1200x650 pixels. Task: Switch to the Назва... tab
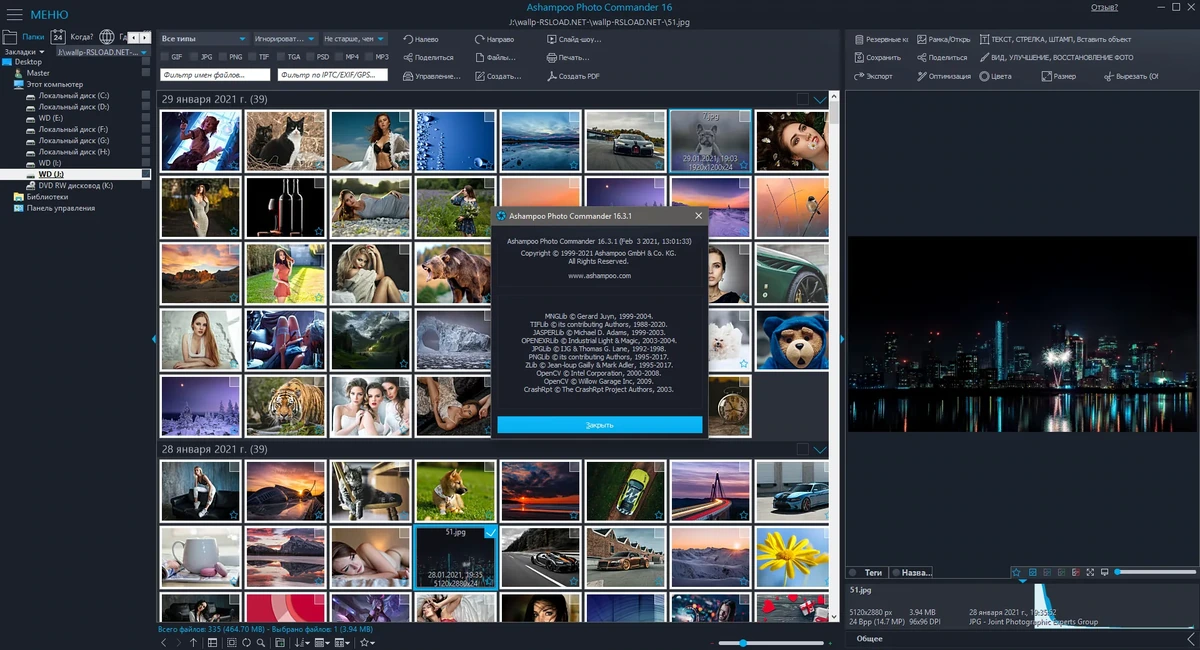pos(912,573)
